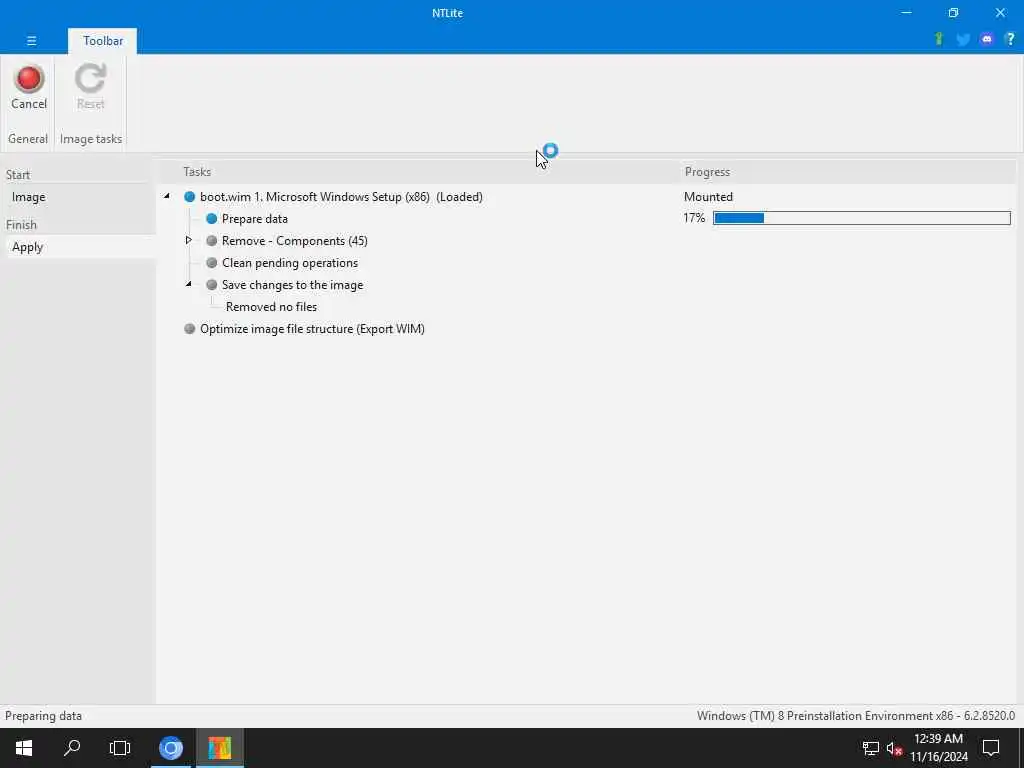Select the Prepare data task

pyautogui.click(x=255, y=219)
